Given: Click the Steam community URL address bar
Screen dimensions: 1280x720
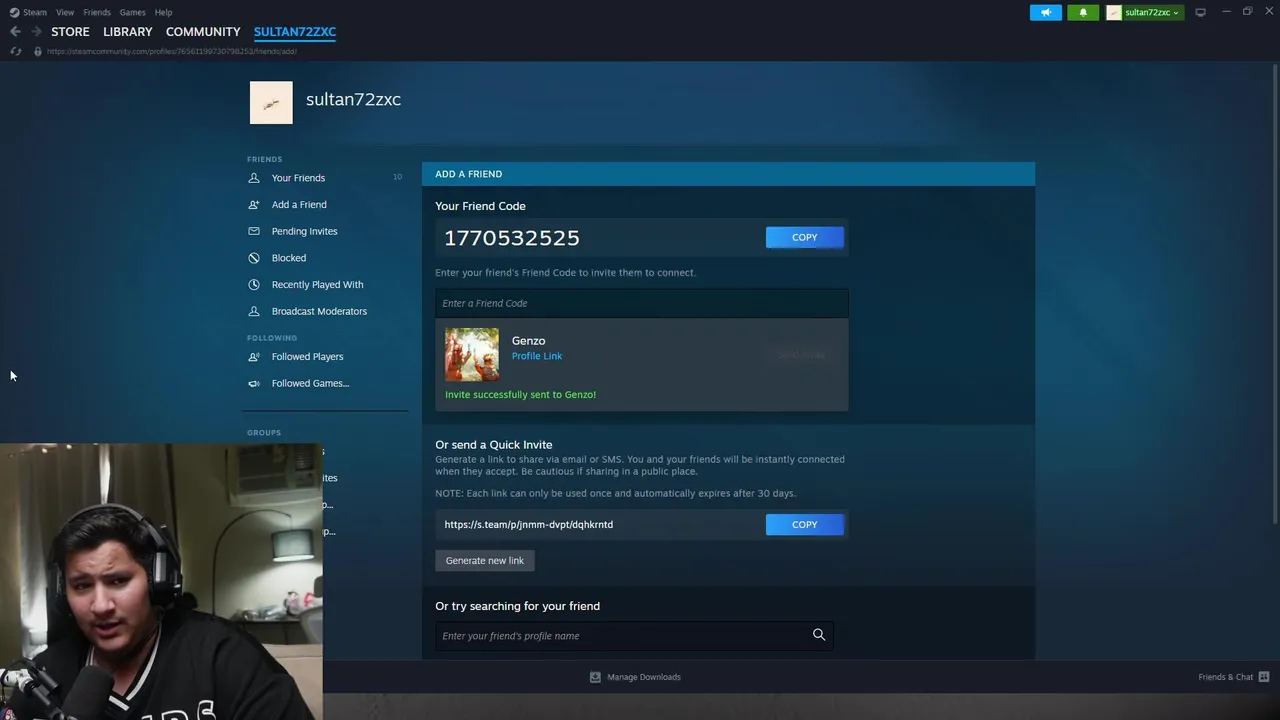Looking at the screenshot, I should 171,51.
